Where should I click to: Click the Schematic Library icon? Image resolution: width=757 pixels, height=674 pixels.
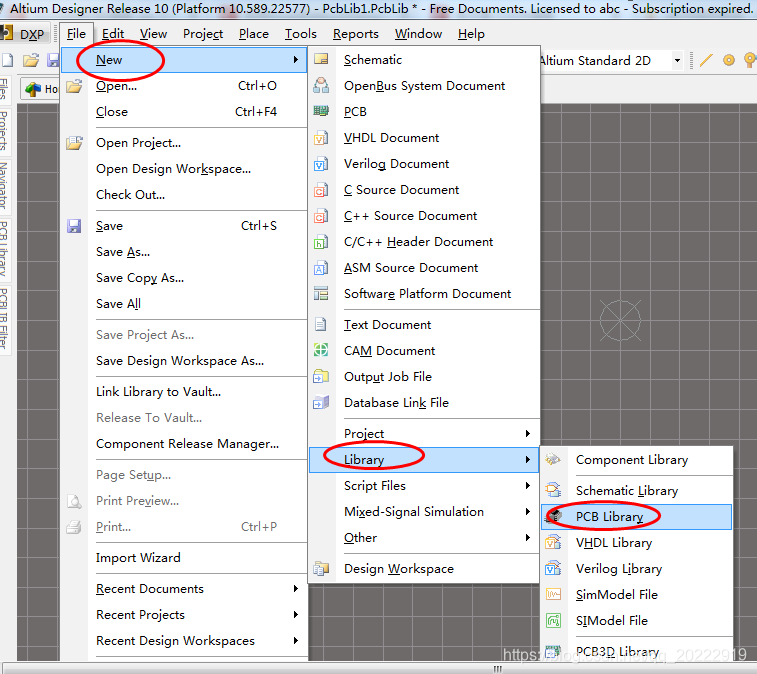(x=553, y=490)
